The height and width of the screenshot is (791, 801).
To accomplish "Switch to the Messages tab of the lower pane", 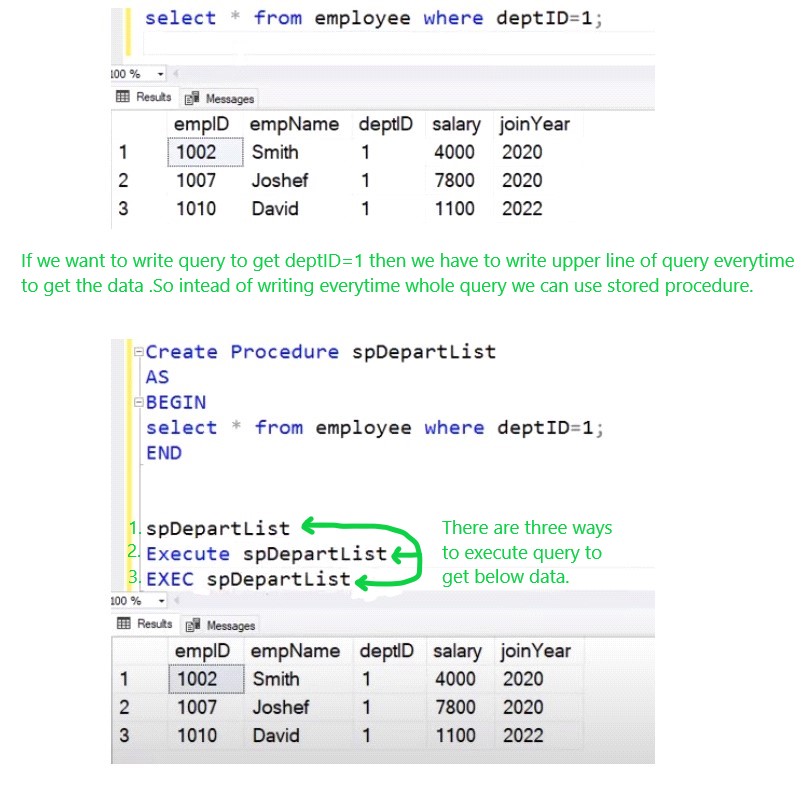I will pos(221,625).
